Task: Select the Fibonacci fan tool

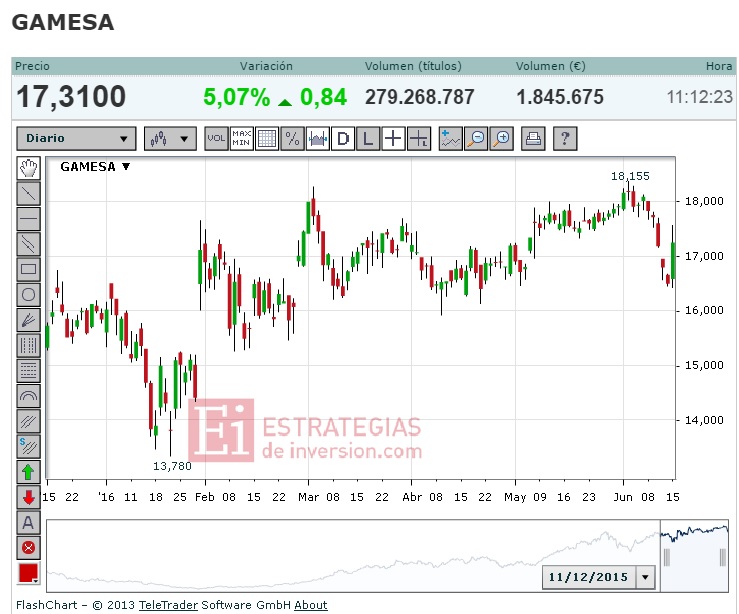Action: tap(28, 320)
